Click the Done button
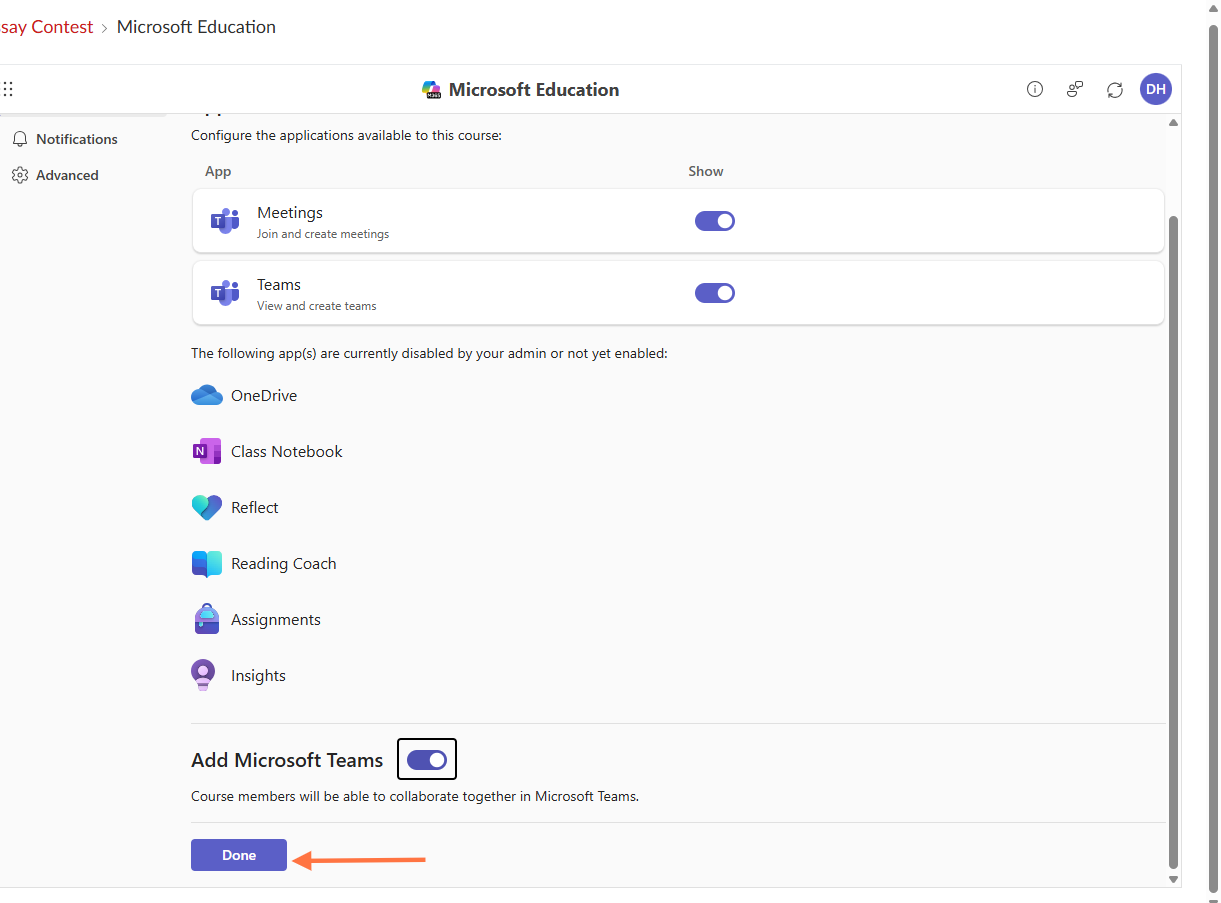 point(239,855)
